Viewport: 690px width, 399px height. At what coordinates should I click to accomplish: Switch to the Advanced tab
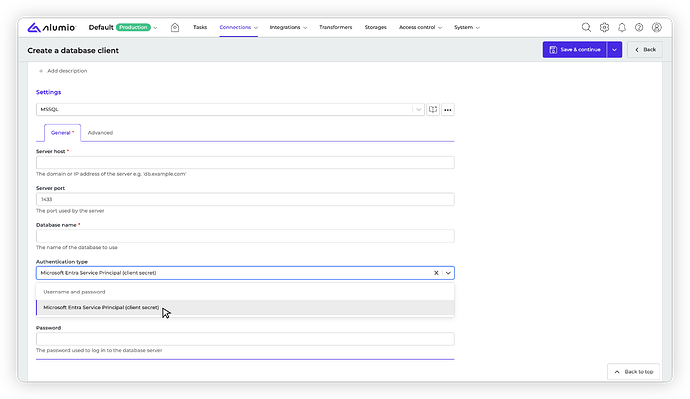point(100,133)
